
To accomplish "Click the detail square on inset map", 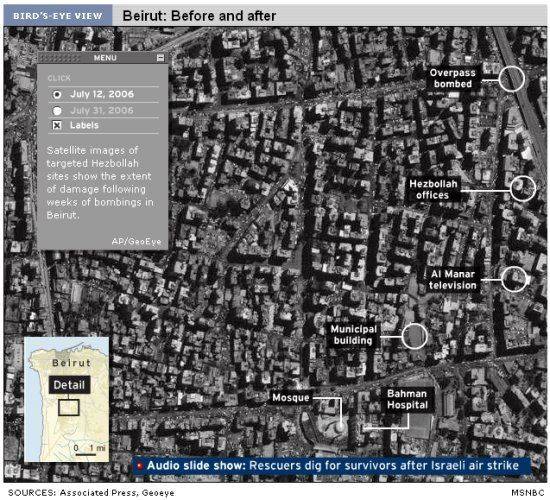I will 68,407.
